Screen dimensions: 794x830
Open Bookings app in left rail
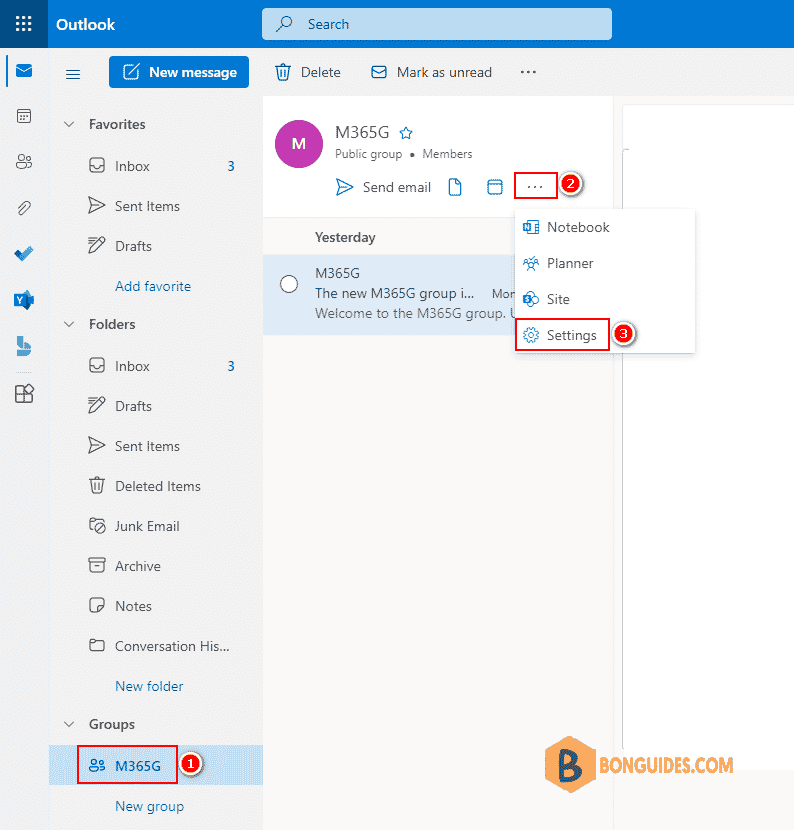pos(24,346)
